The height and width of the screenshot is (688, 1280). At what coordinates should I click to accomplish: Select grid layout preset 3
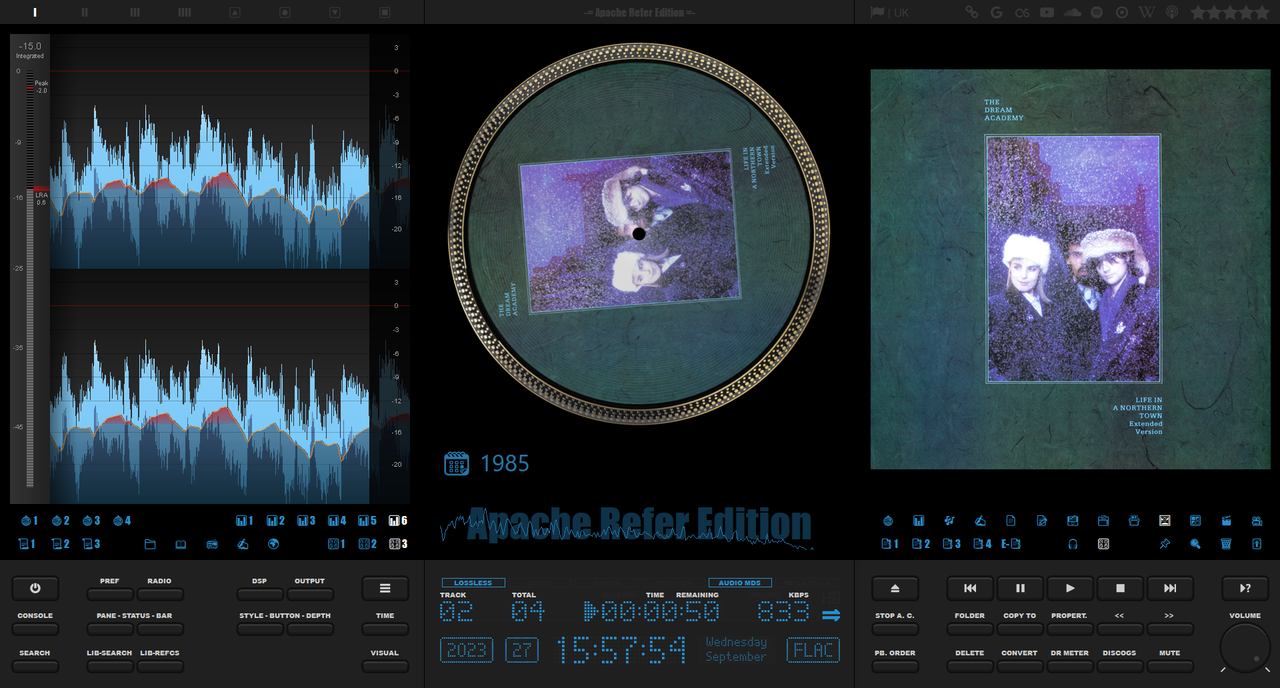[398, 544]
